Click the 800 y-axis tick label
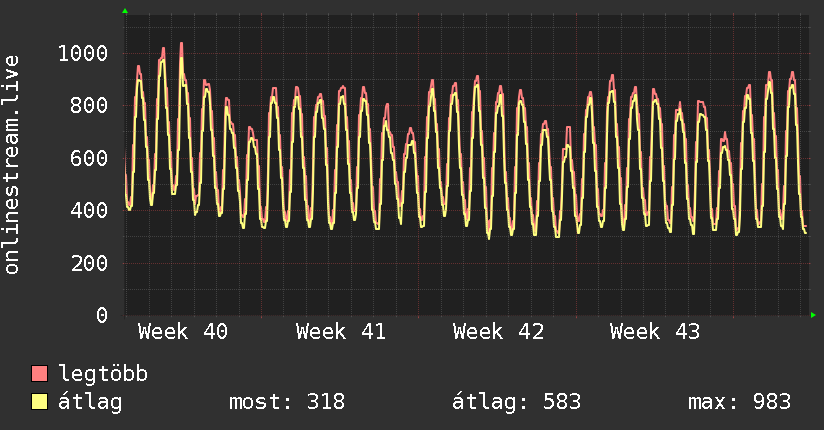Viewport: 824px width, 430px height. click(x=89, y=106)
